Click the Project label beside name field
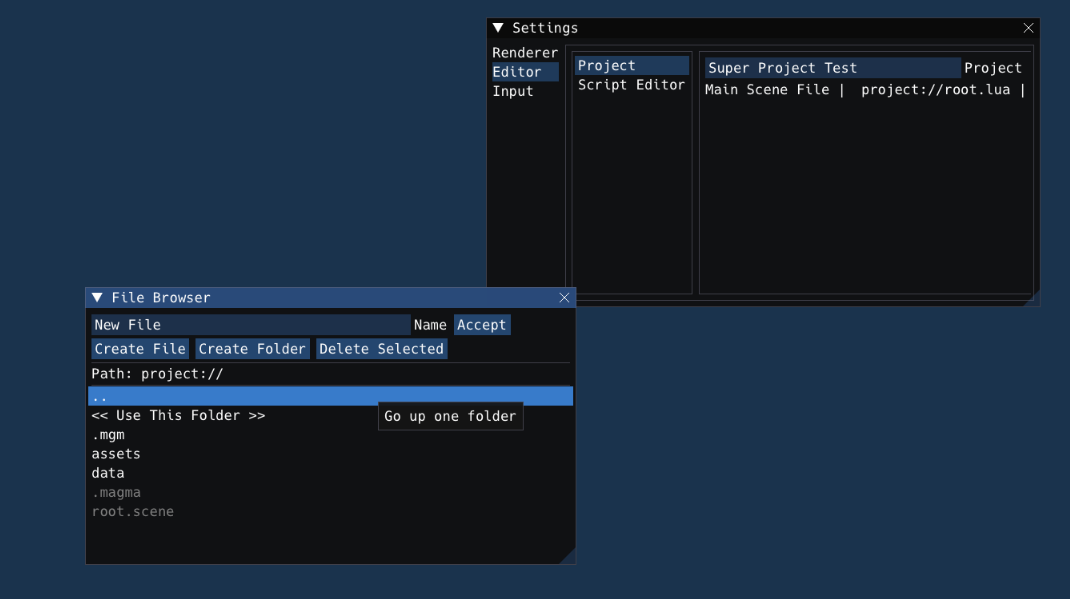Image resolution: width=1070 pixels, height=599 pixels. point(993,68)
